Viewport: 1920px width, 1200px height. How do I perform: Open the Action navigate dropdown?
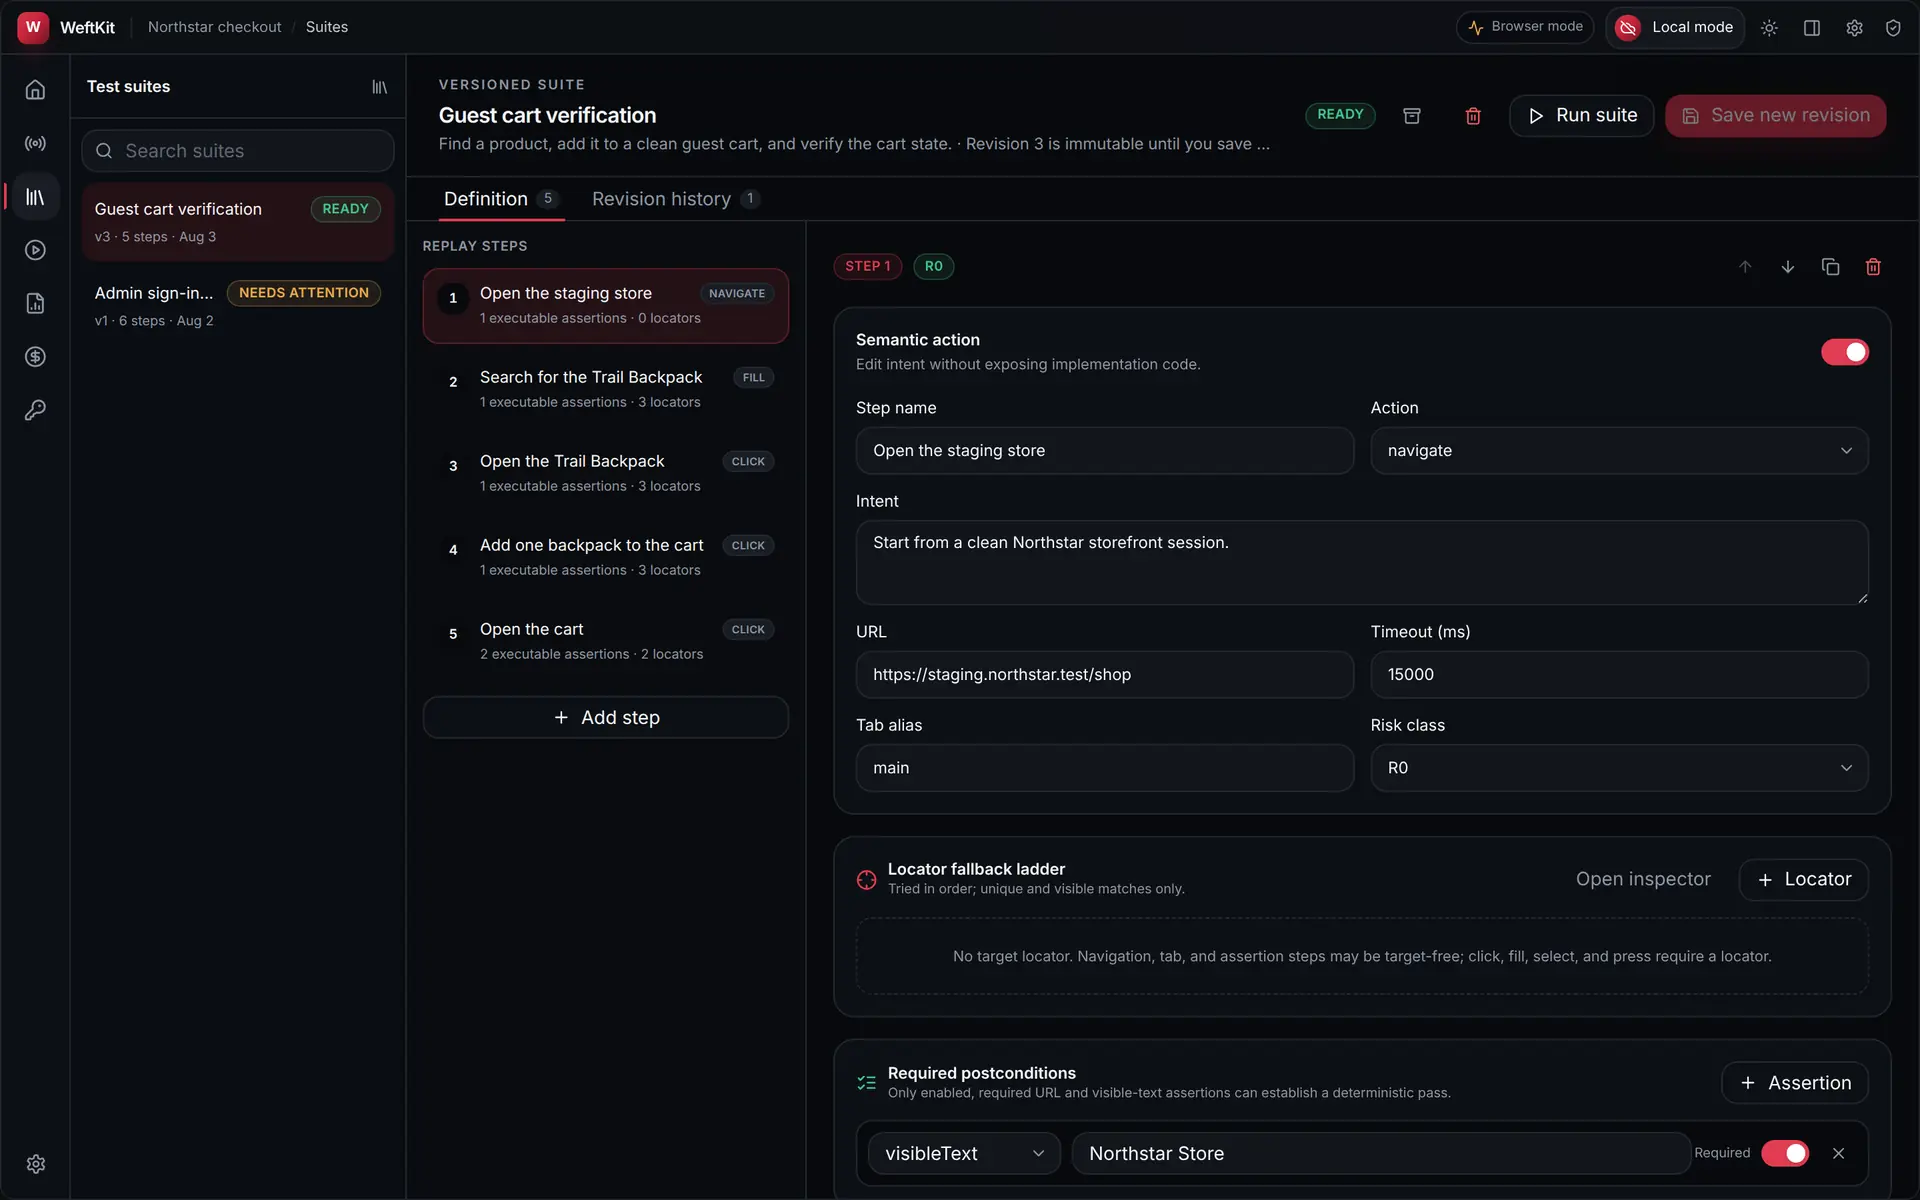(x=1619, y=451)
